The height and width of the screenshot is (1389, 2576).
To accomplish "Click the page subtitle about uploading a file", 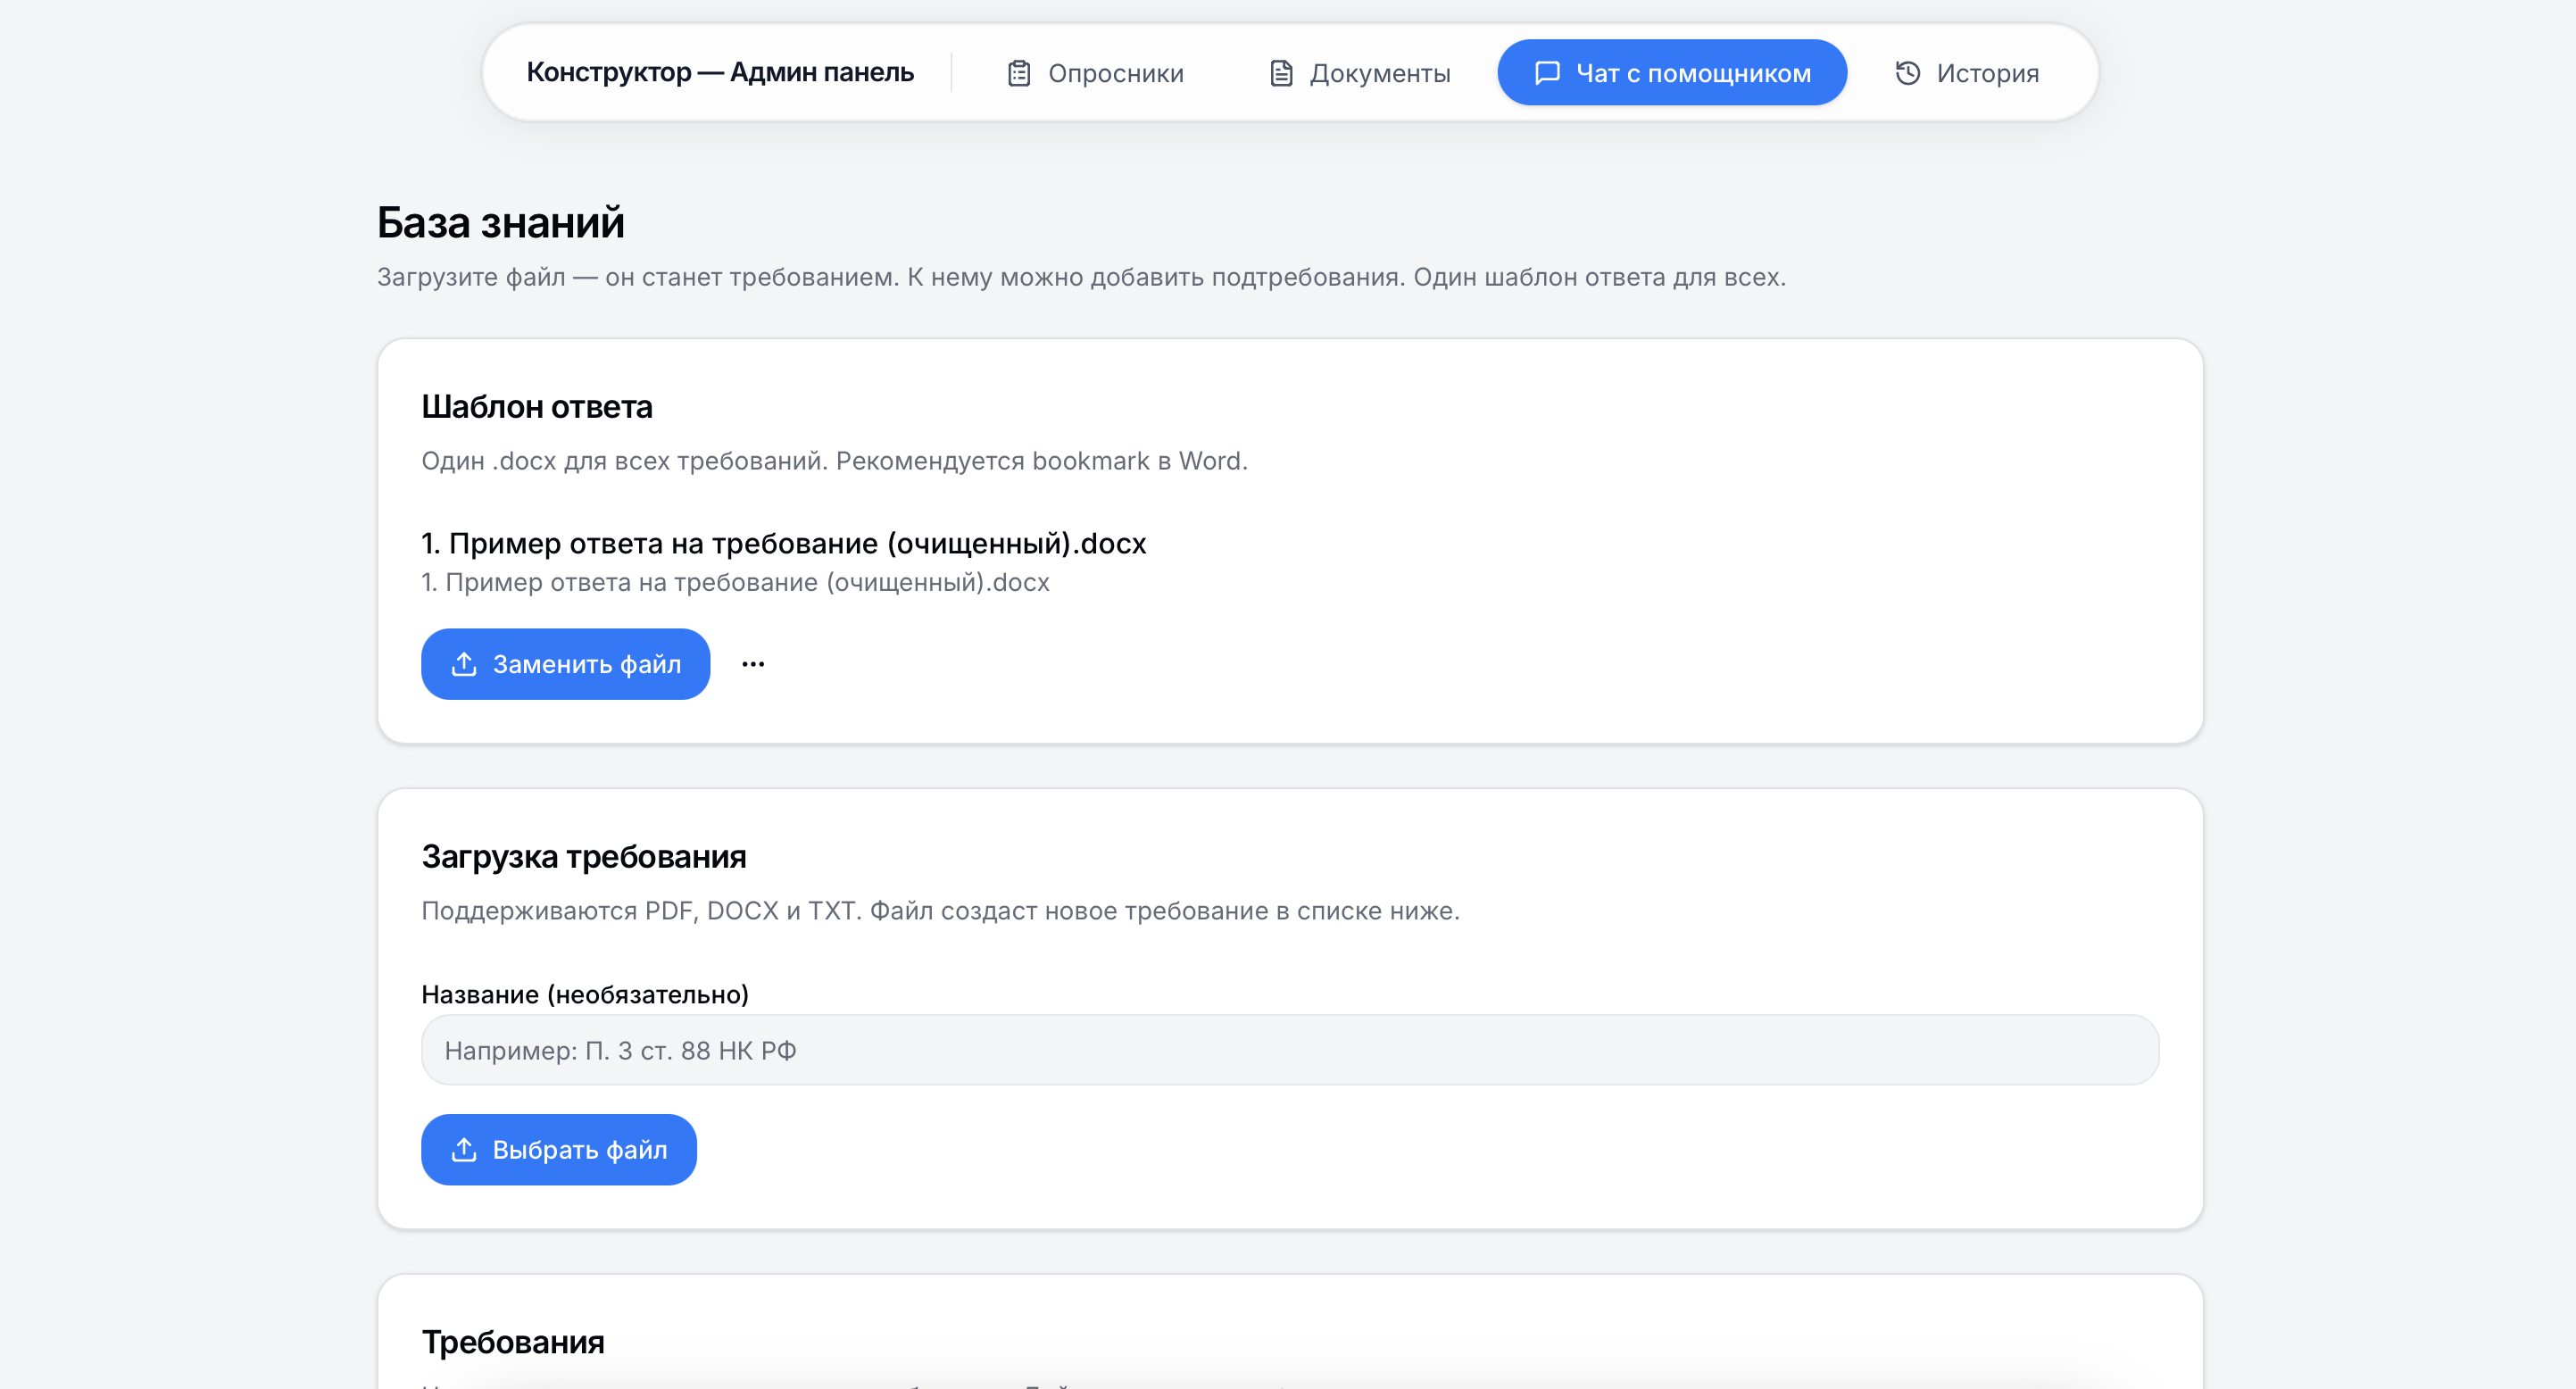I will click(1081, 277).
